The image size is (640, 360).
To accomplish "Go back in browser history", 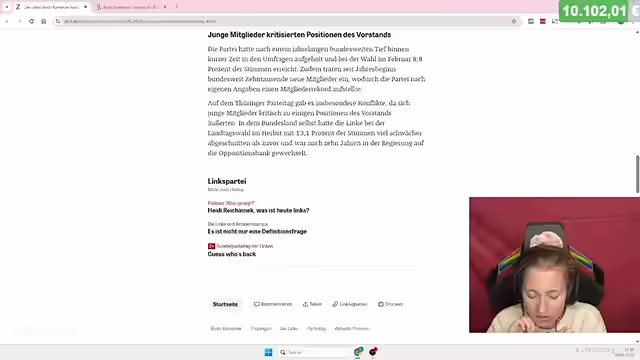I will (7, 21).
